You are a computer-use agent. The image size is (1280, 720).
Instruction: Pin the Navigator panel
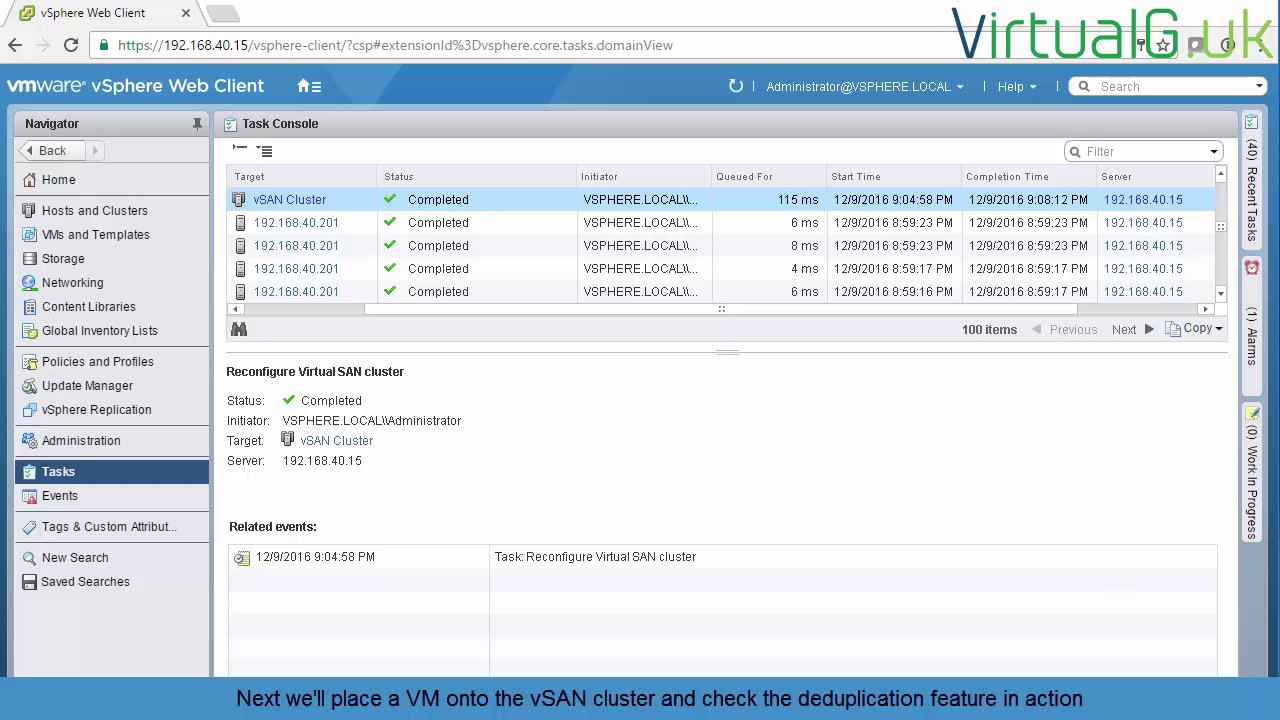click(197, 124)
